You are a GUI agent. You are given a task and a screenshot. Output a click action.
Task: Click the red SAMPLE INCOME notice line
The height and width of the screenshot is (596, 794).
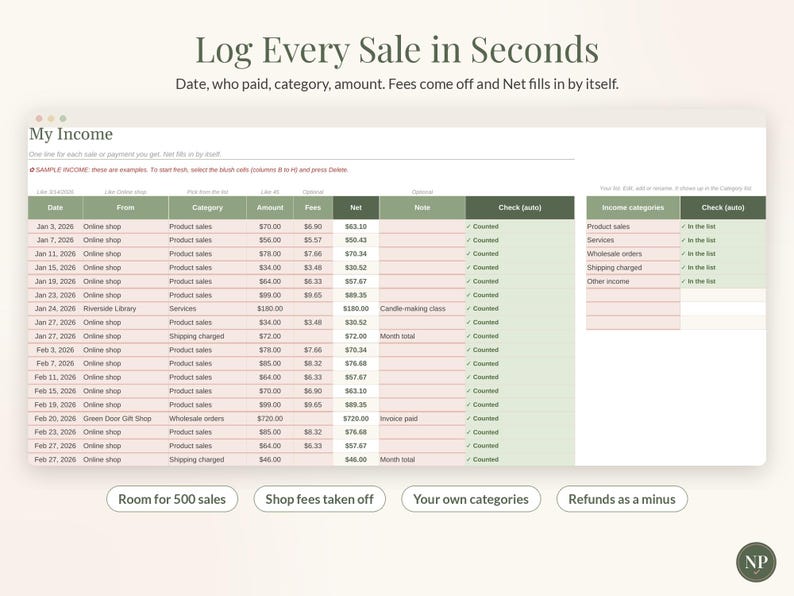(189, 170)
